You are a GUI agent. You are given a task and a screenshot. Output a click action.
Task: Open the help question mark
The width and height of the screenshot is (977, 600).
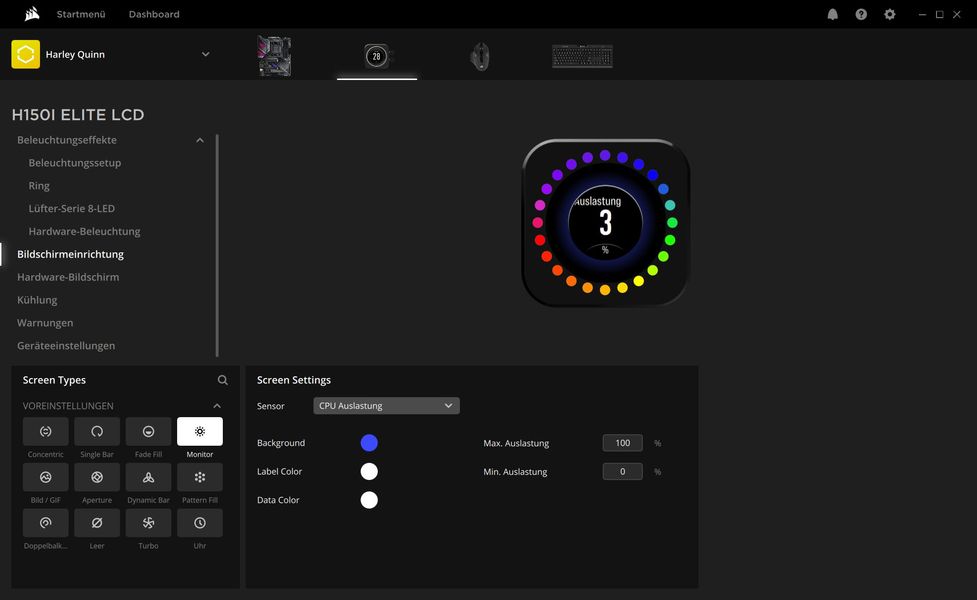coord(861,14)
